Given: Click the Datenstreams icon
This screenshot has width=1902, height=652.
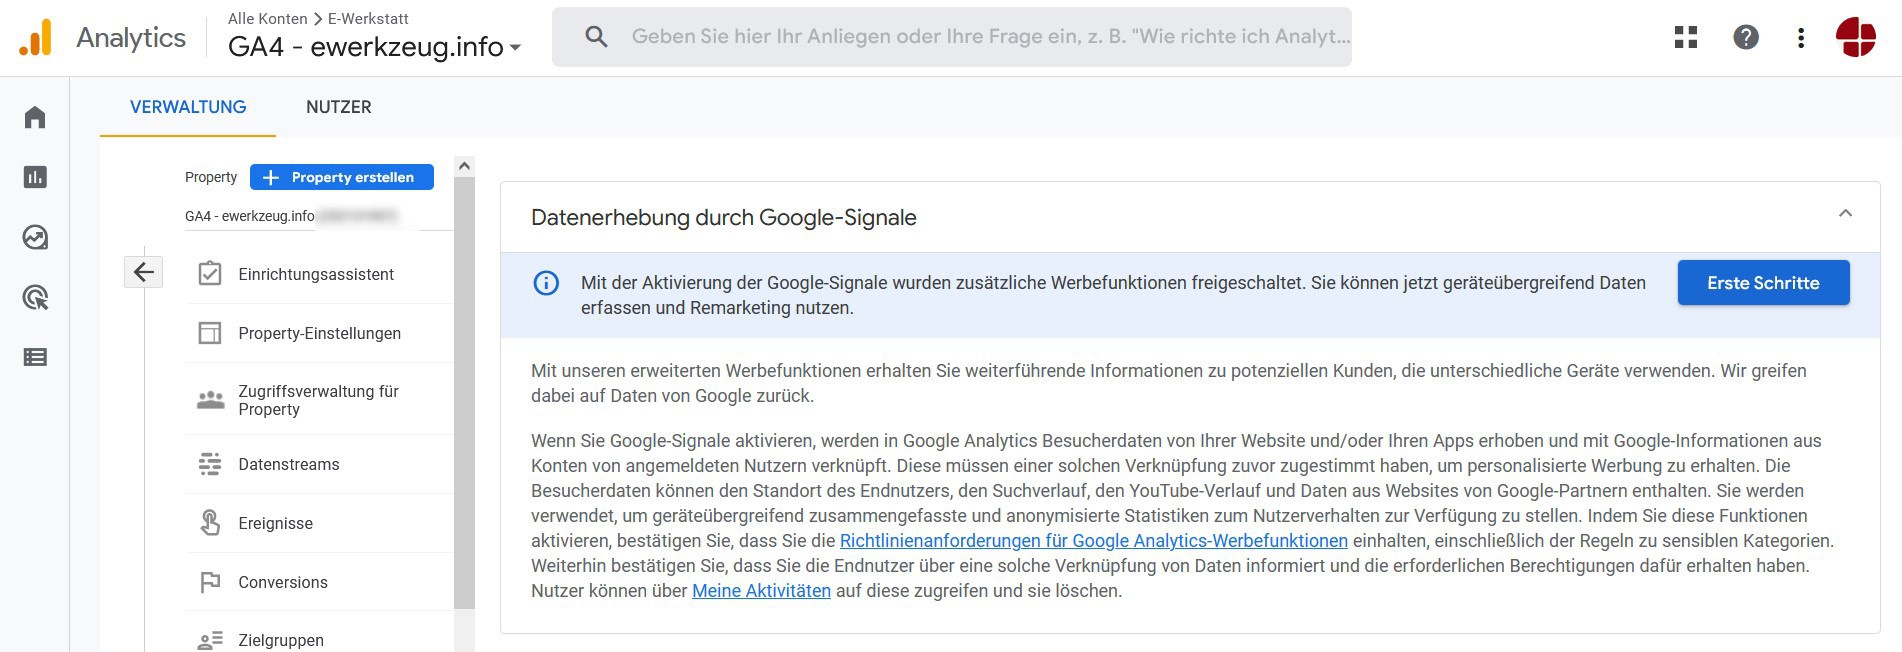Looking at the screenshot, I should tap(210, 464).
